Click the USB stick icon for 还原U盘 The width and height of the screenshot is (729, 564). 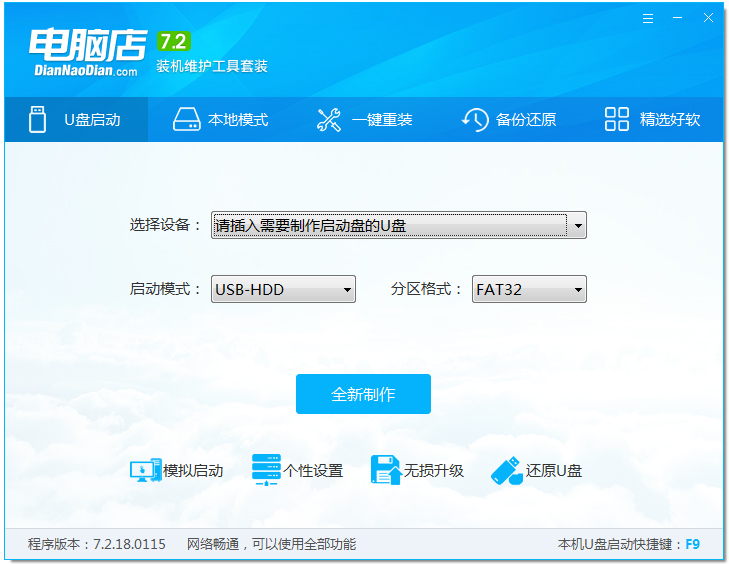tap(507, 470)
